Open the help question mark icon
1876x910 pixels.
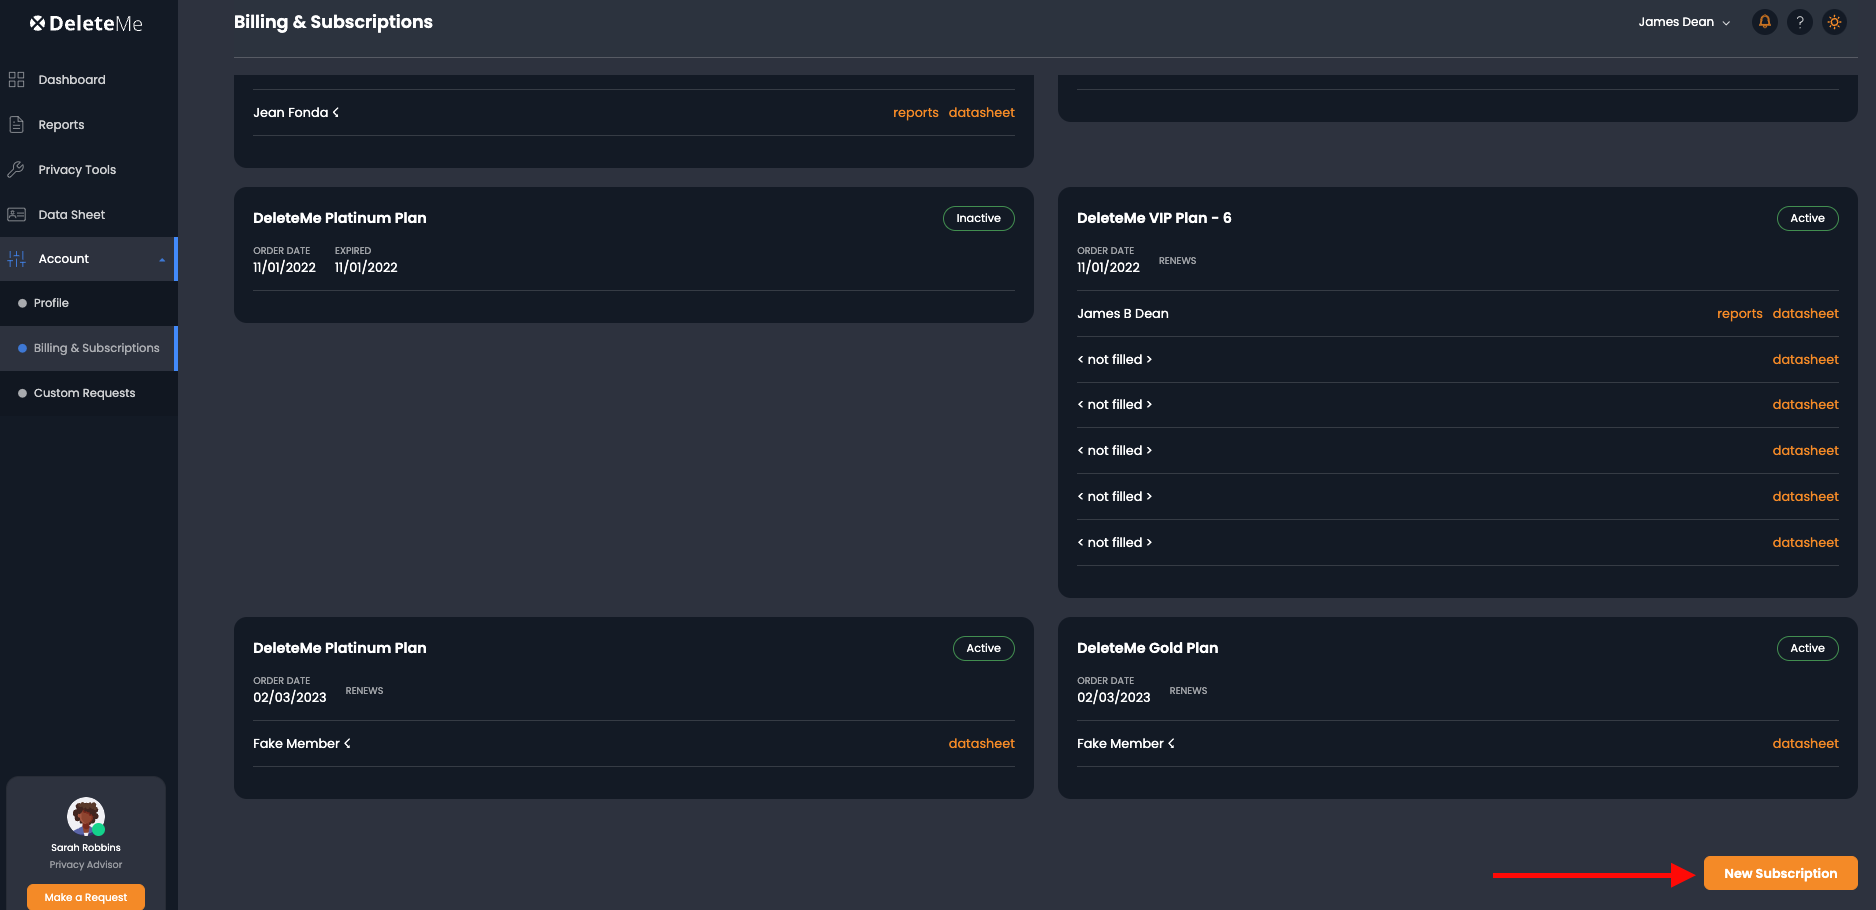[1800, 22]
